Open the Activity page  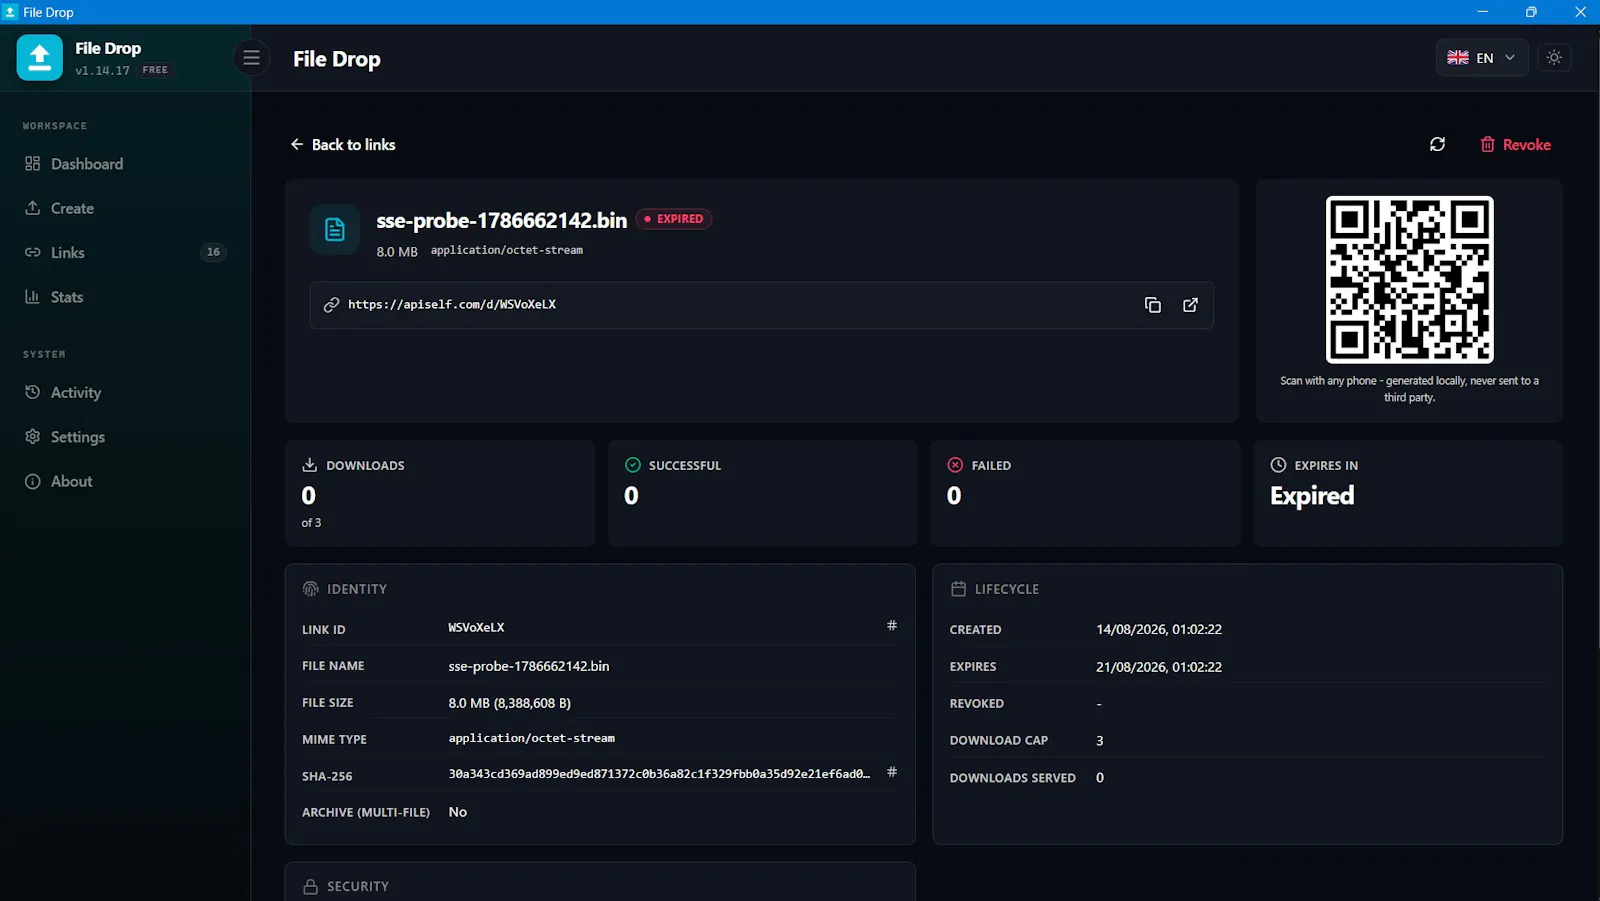click(x=125, y=393)
